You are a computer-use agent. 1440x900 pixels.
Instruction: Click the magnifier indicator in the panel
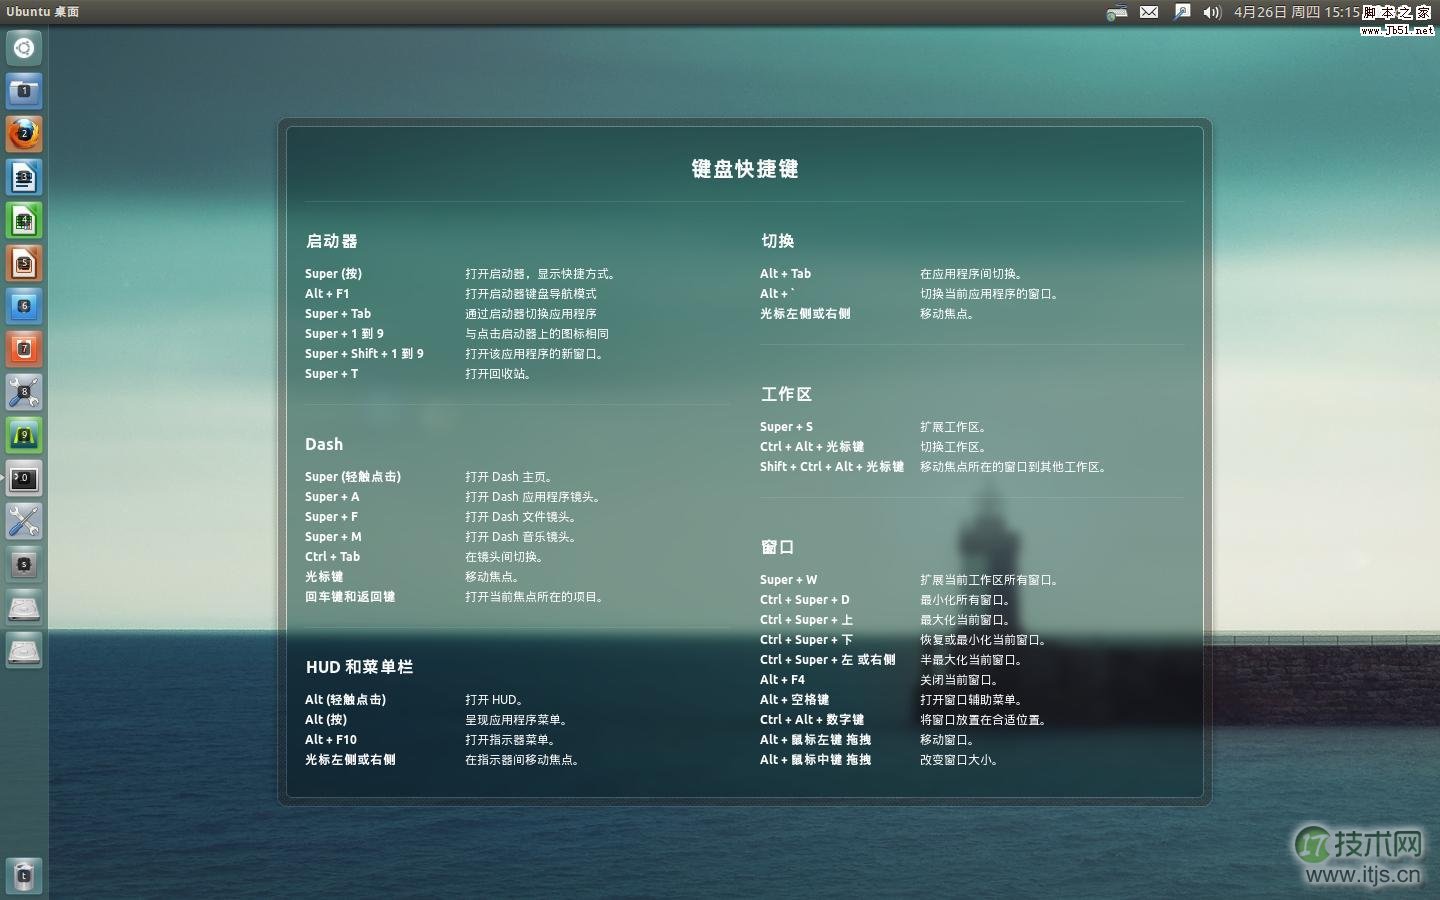tap(1182, 12)
